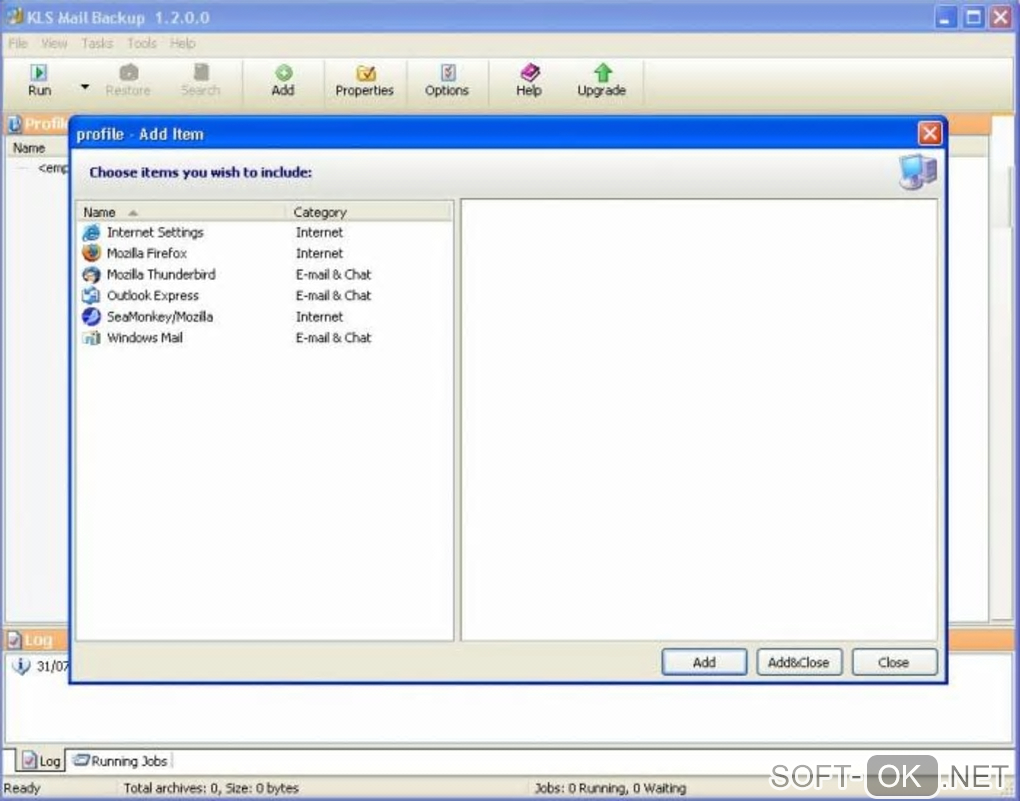Image resolution: width=1020 pixels, height=801 pixels.
Task: Click the Mozilla Thunderbird item name
Action: 161,275
